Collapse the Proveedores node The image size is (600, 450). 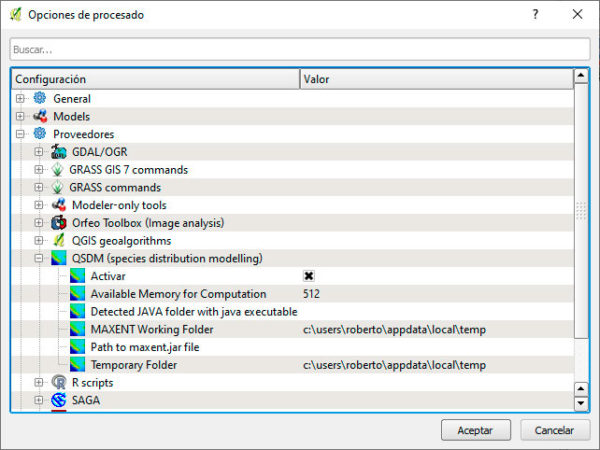pyautogui.click(x=20, y=134)
